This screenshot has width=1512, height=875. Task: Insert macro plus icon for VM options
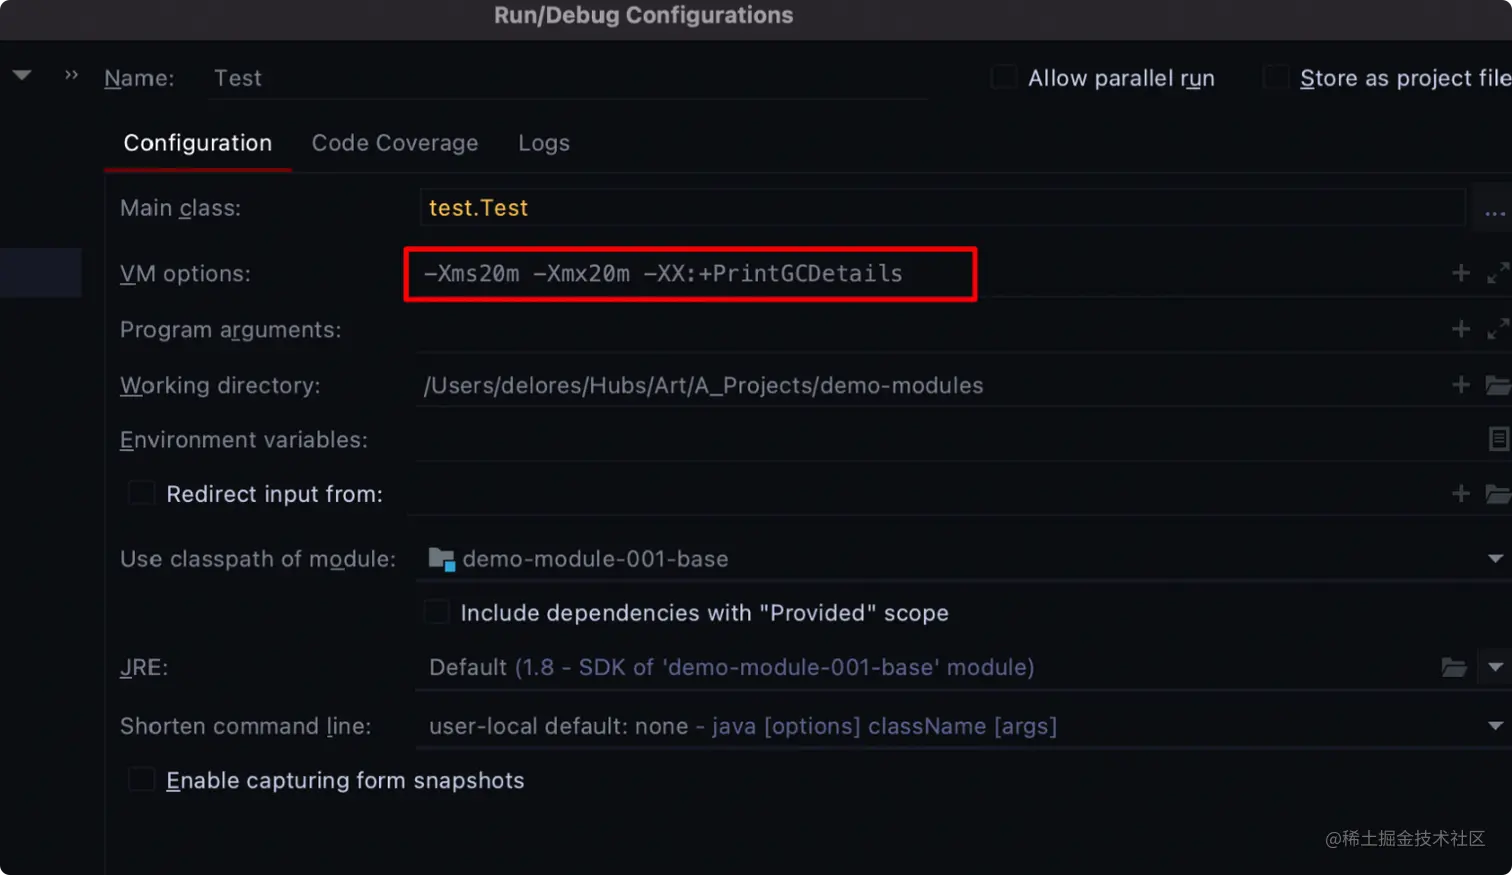pyautogui.click(x=1461, y=273)
